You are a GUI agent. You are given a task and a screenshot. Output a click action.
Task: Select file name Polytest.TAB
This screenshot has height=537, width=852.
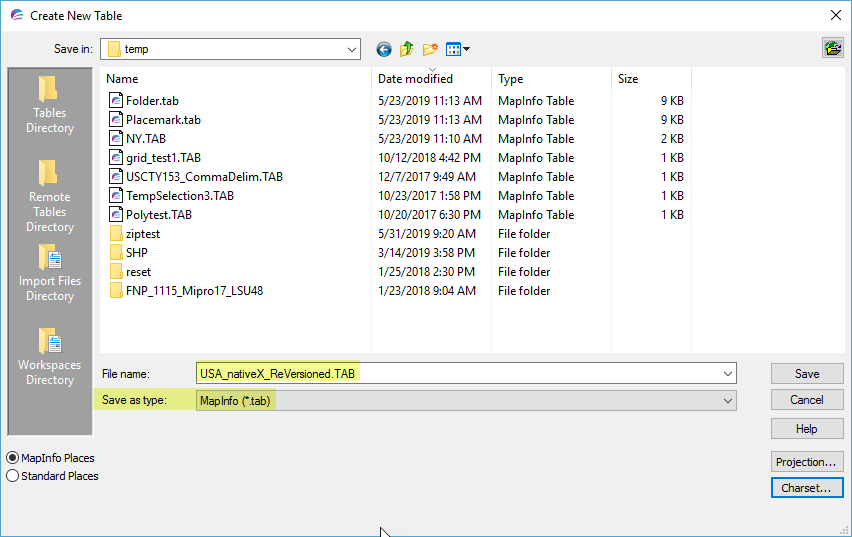159,215
